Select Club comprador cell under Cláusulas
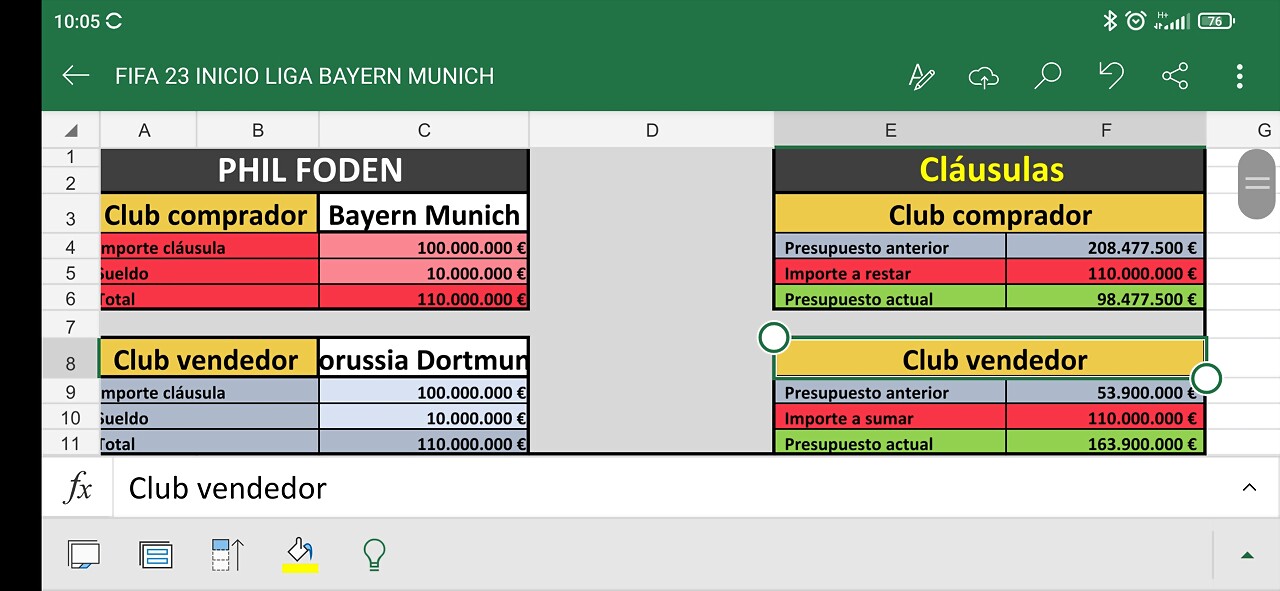Screen dimensions: 1280x591 pyautogui.click(x=990, y=215)
